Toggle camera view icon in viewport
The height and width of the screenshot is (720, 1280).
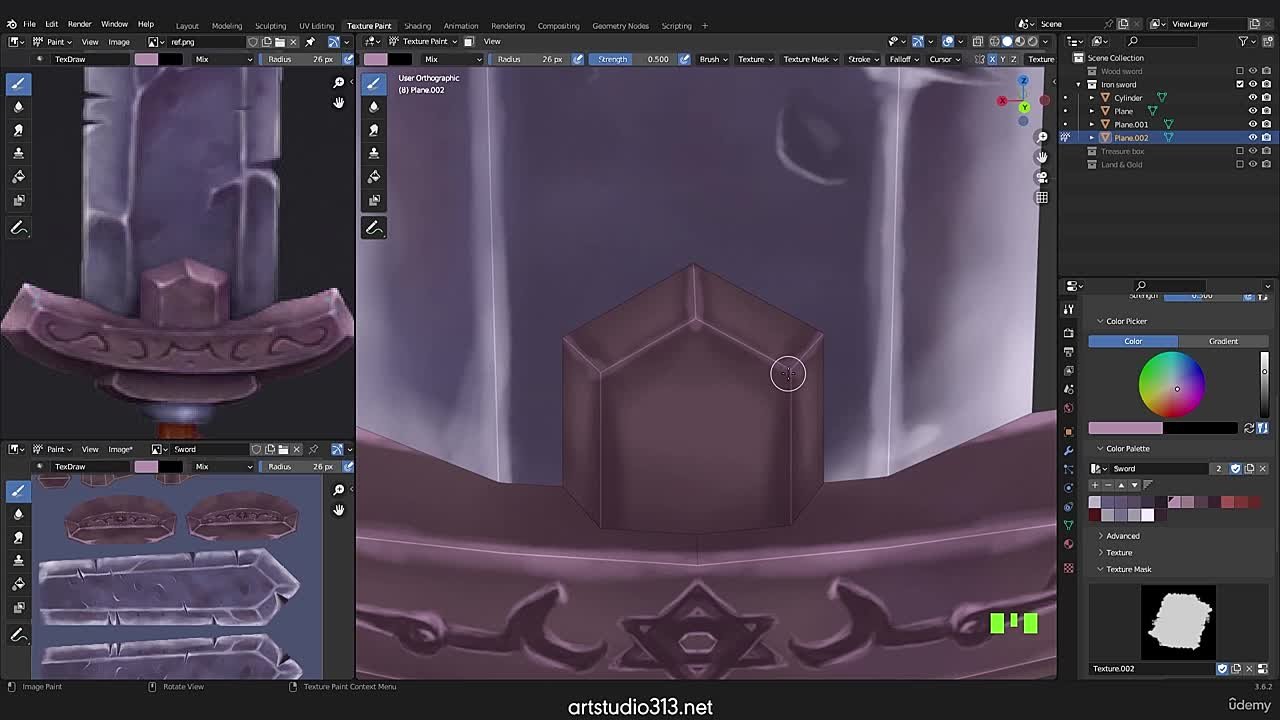(x=1042, y=177)
